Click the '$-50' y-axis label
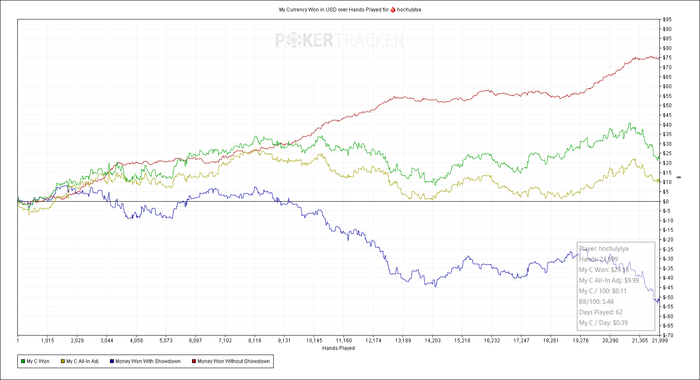700x380 pixels. click(669, 297)
